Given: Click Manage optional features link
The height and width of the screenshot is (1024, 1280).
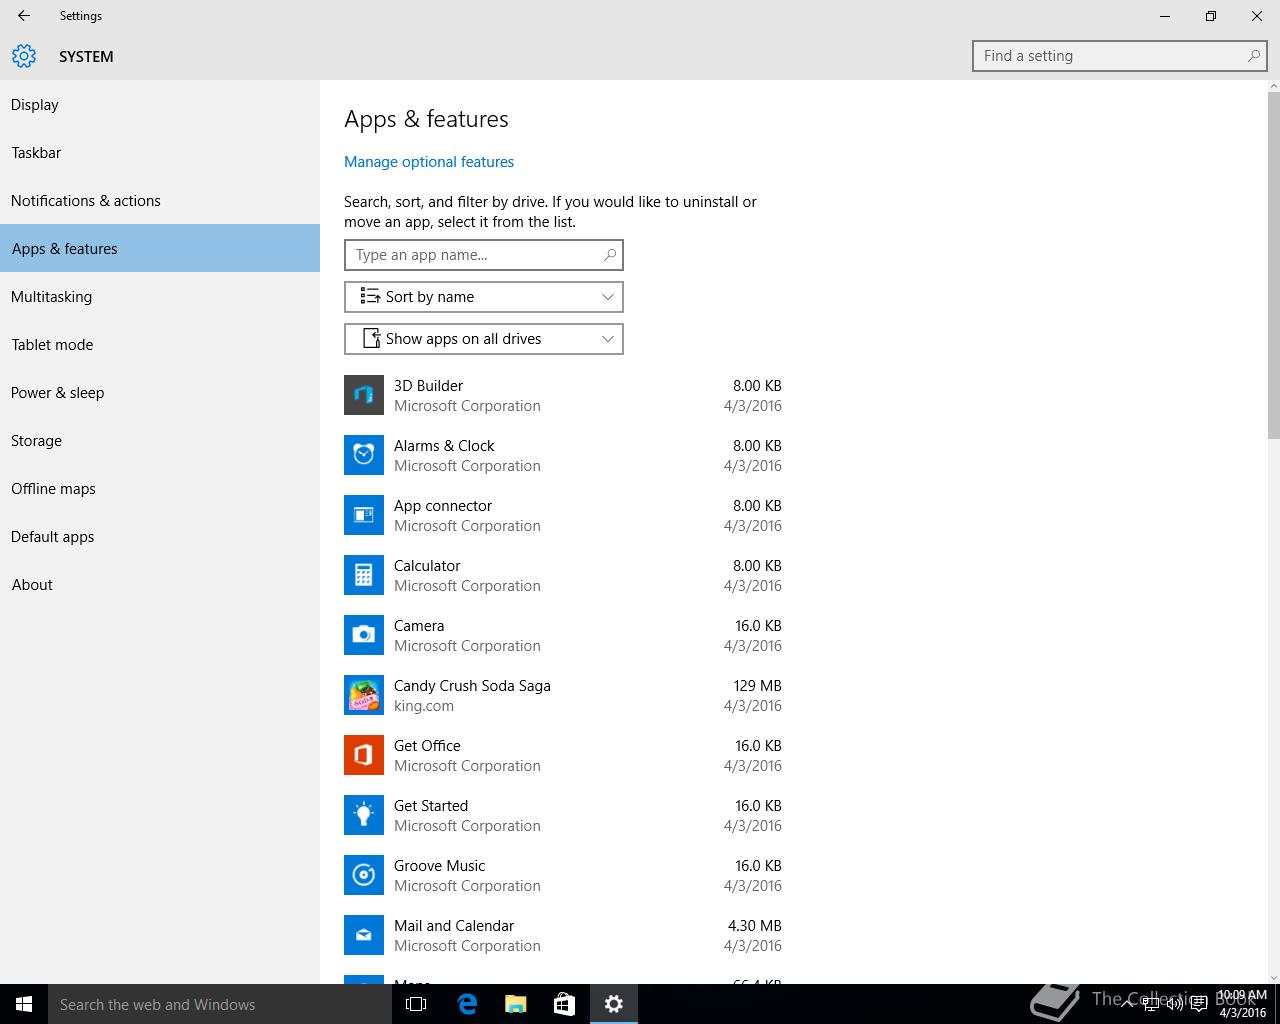Looking at the screenshot, I should coord(429,162).
